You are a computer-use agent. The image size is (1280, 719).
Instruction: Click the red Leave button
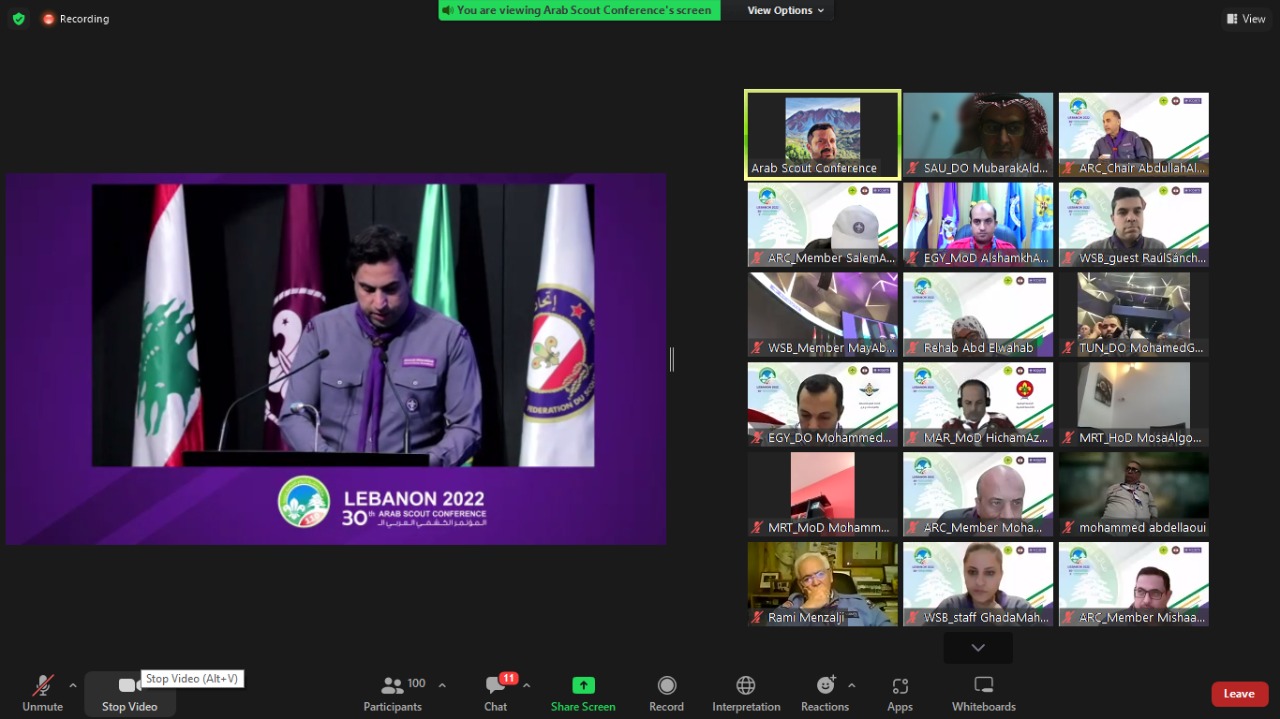pyautogui.click(x=1239, y=694)
